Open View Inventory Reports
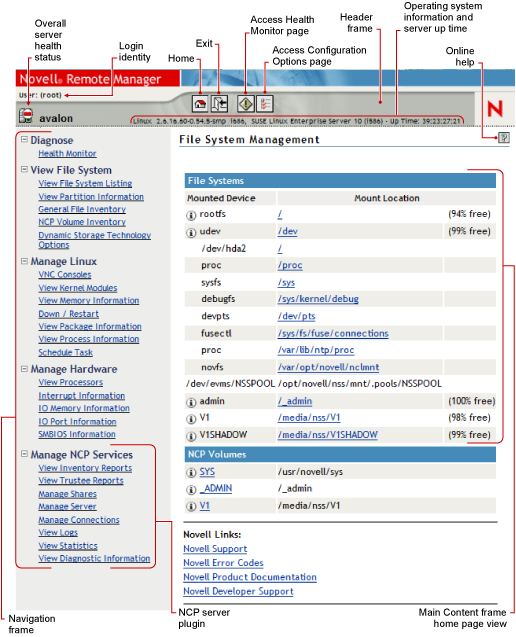The width and height of the screenshot is (516, 637). pos(85,468)
